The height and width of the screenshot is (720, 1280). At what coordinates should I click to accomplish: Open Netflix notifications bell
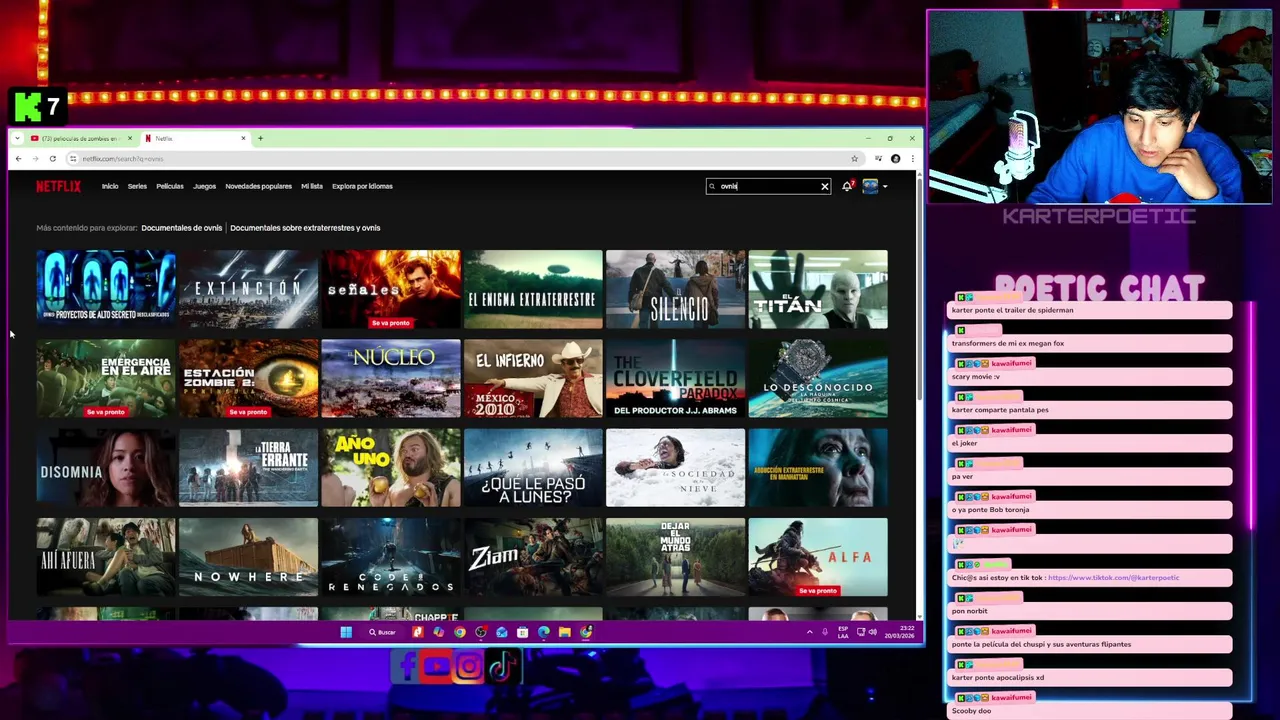point(847,186)
